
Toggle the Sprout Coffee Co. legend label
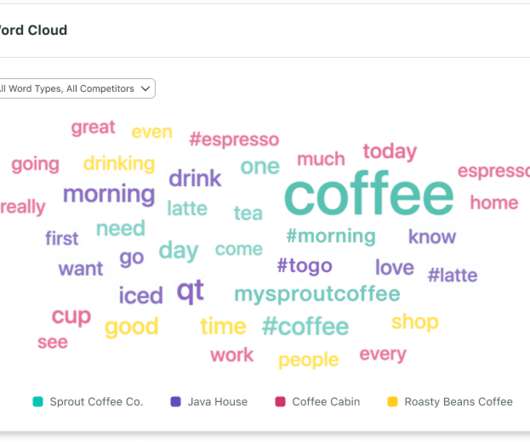click(x=96, y=402)
